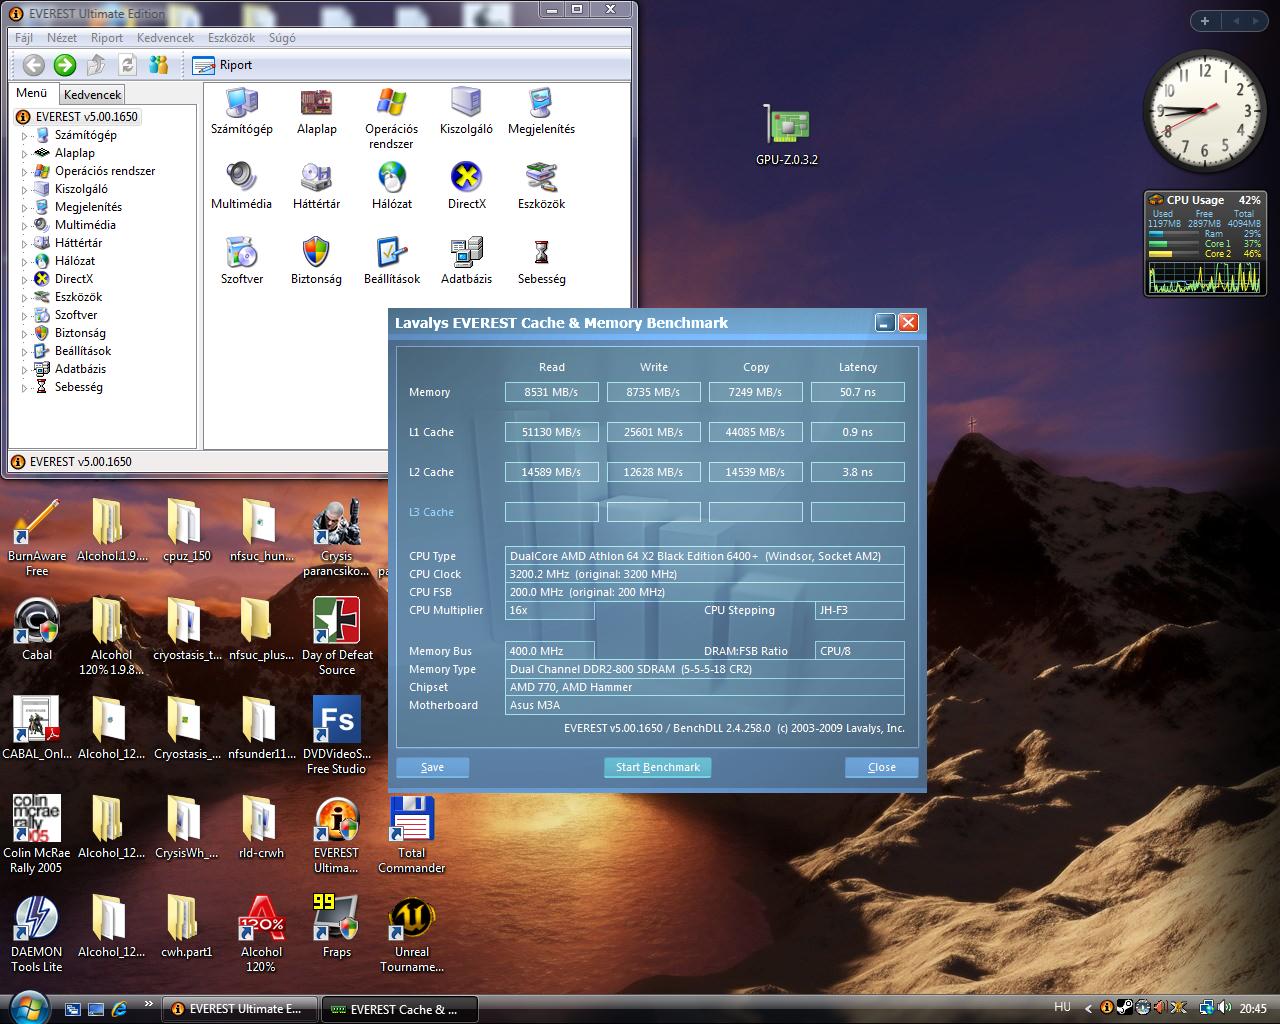The image size is (1280, 1024).
Task: Open the Fájl menu
Action: (24, 38)
